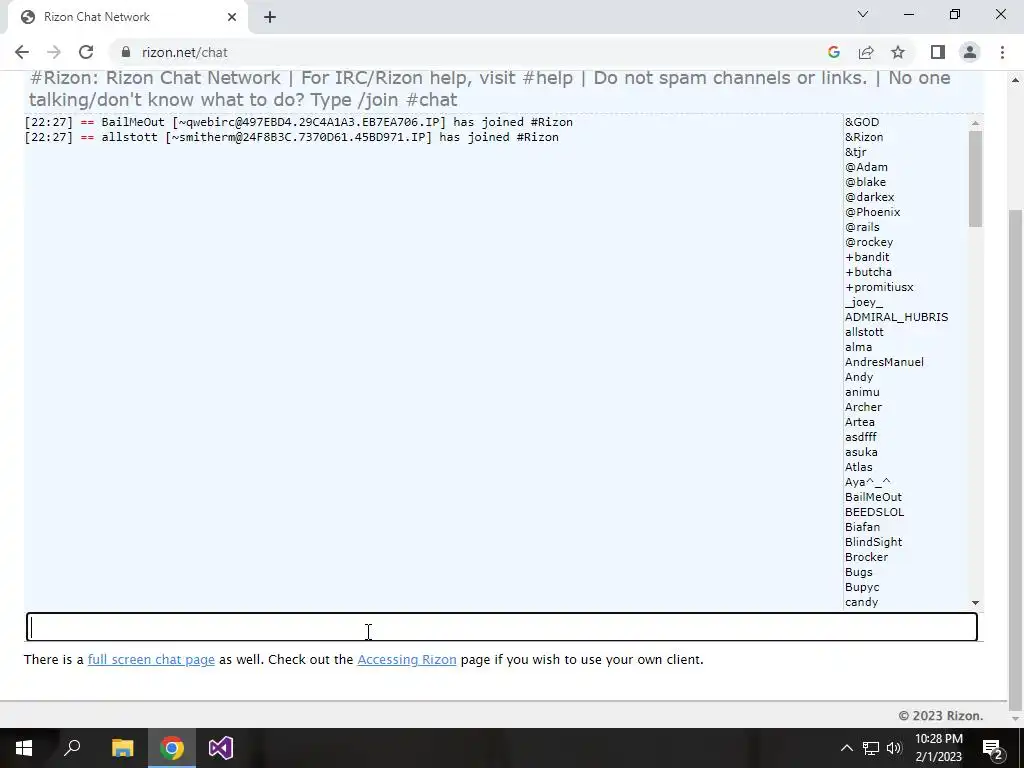Viewport: 1024px width, 768px height.
Task: Select voiced user +bandit
Action: (x=867, y=257)
